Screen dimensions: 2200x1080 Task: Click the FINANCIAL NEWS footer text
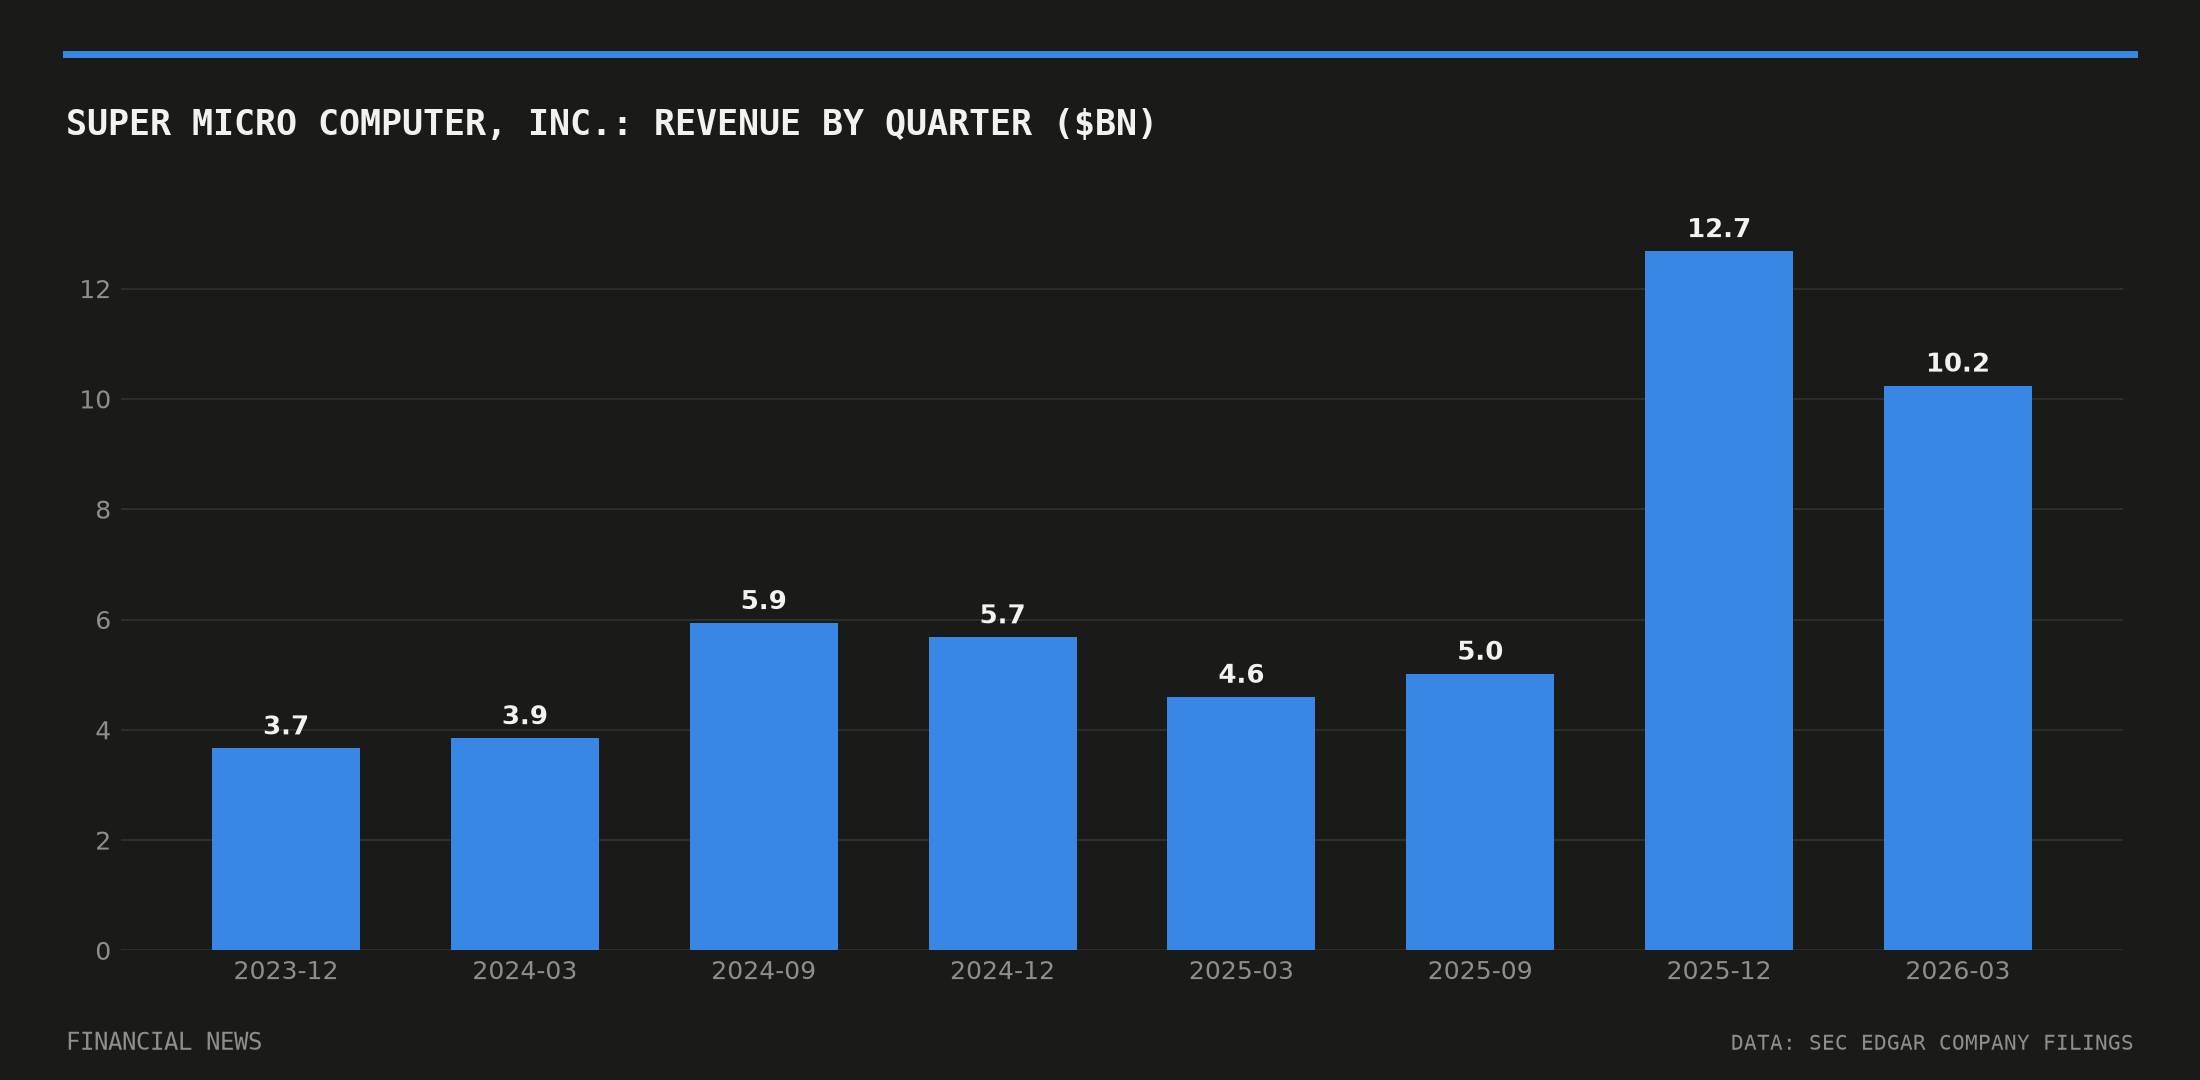pyautogui.click(x=164, y=1042)
